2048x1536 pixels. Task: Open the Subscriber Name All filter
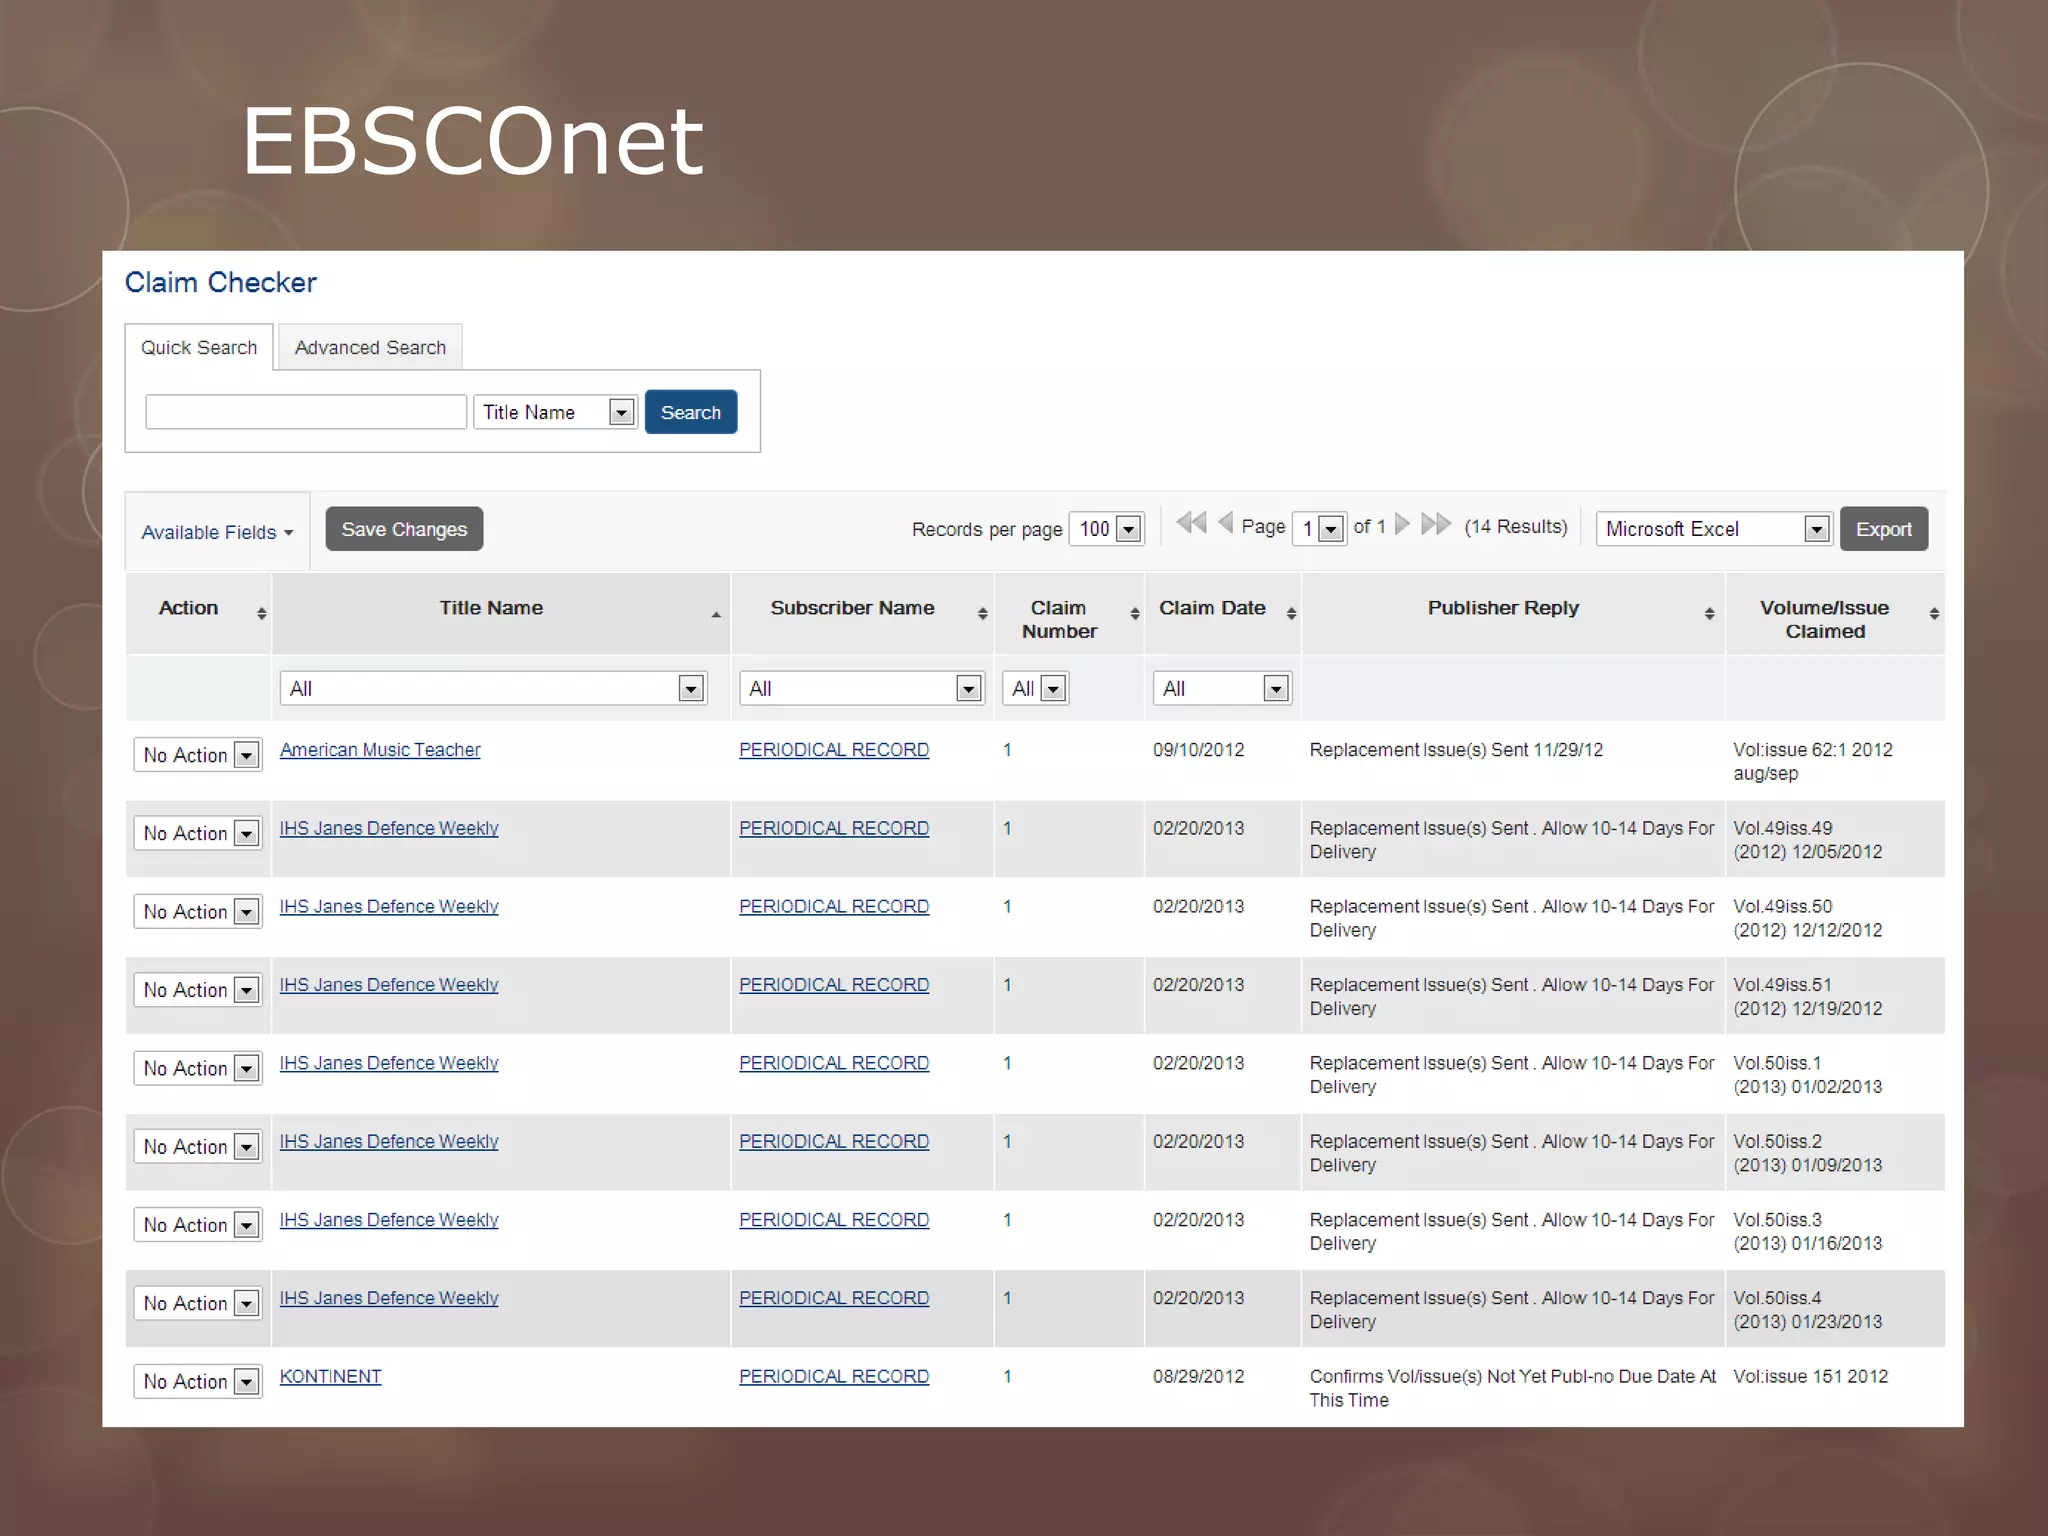coord(862,688)
